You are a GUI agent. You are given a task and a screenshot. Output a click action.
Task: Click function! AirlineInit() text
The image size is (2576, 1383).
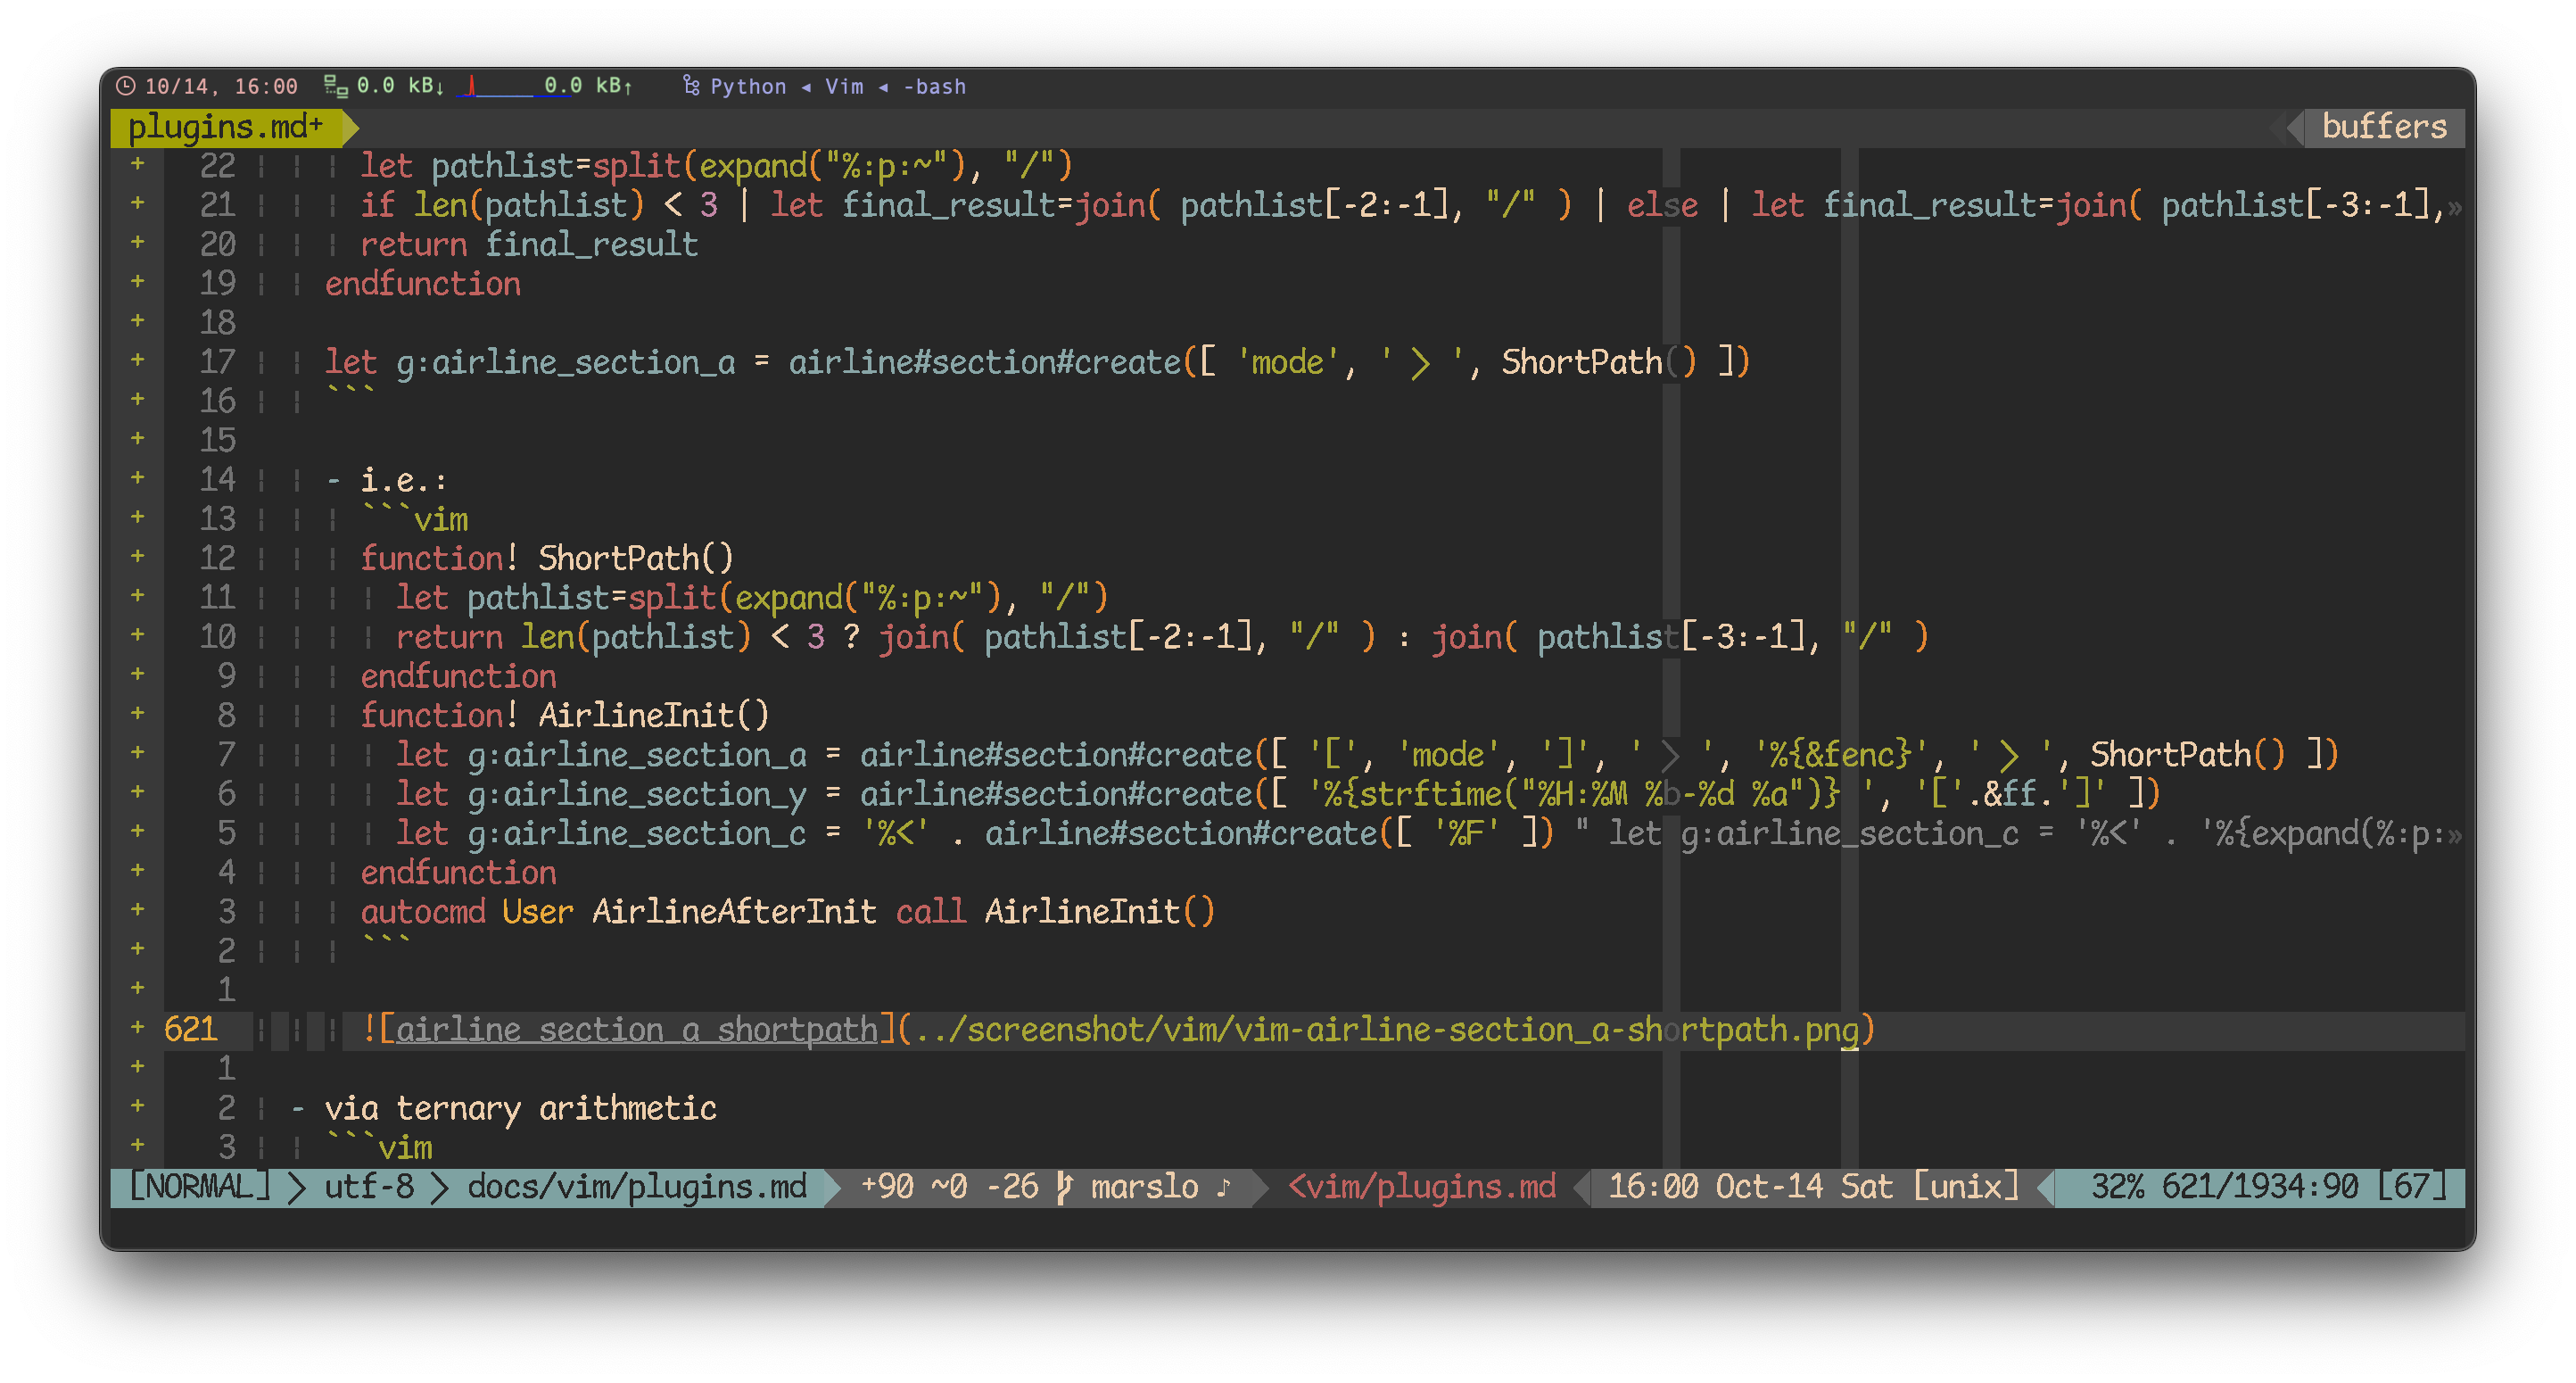564,714
